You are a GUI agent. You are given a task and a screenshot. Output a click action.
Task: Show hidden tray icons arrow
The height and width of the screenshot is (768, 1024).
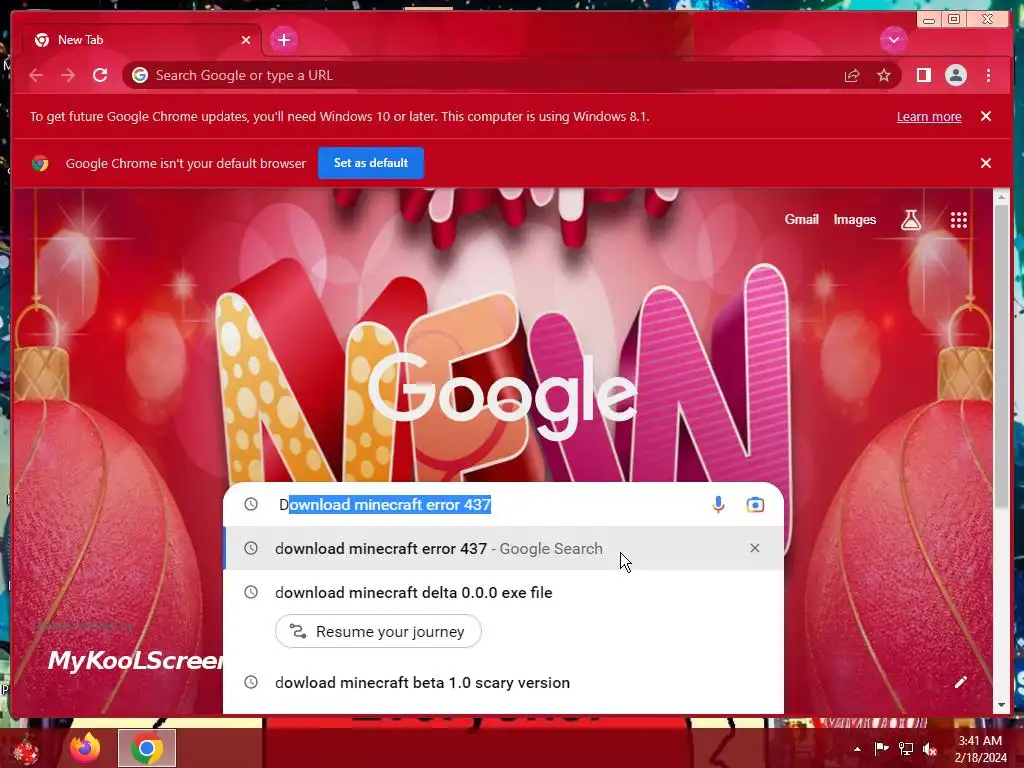point(857,749)
